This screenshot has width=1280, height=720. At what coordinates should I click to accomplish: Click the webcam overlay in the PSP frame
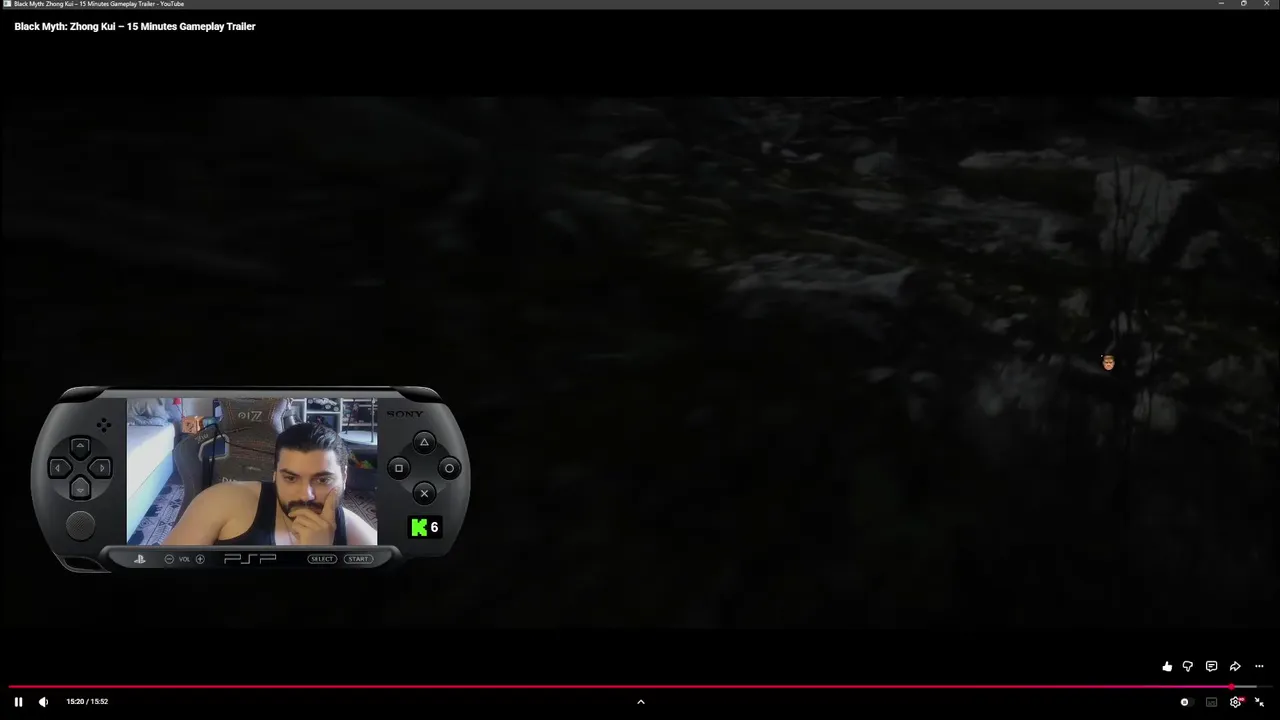[252, 472]
